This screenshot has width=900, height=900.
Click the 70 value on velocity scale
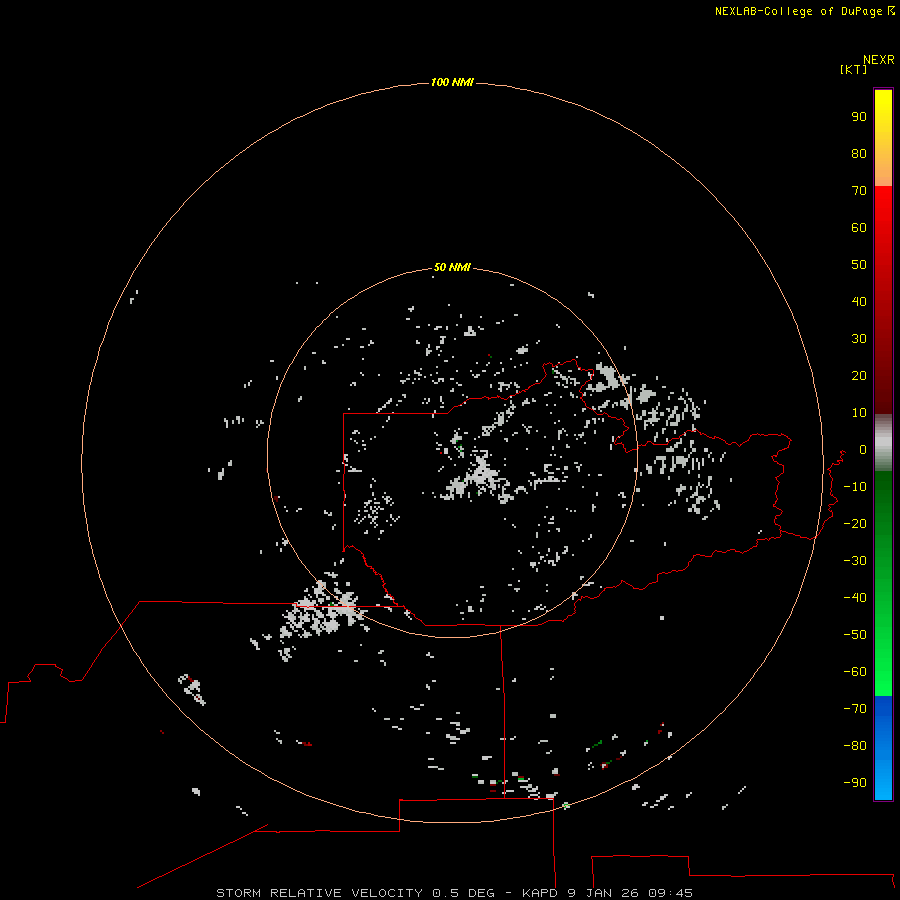click(x=859, y=191)
